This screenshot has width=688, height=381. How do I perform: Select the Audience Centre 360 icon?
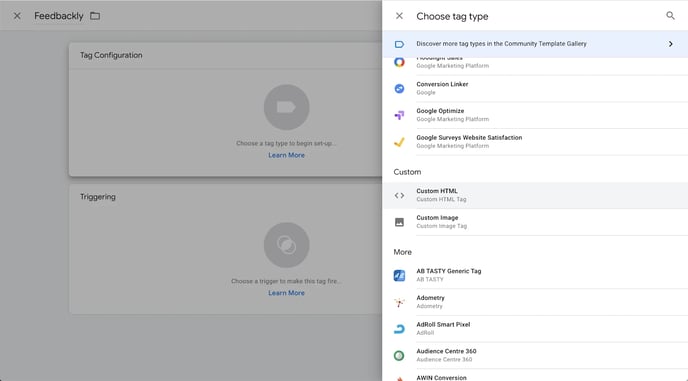coord(399,356)
